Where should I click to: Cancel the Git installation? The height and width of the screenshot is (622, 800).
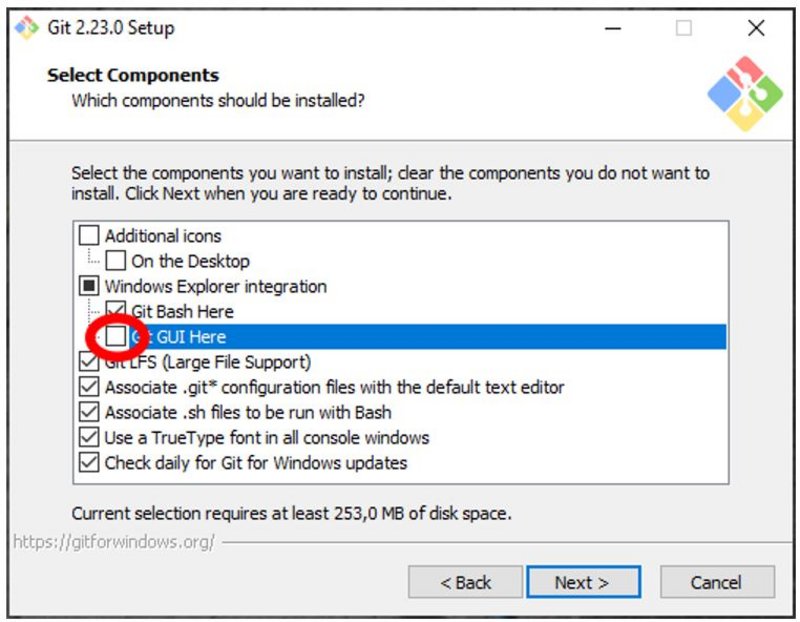(x=716, y=582)
